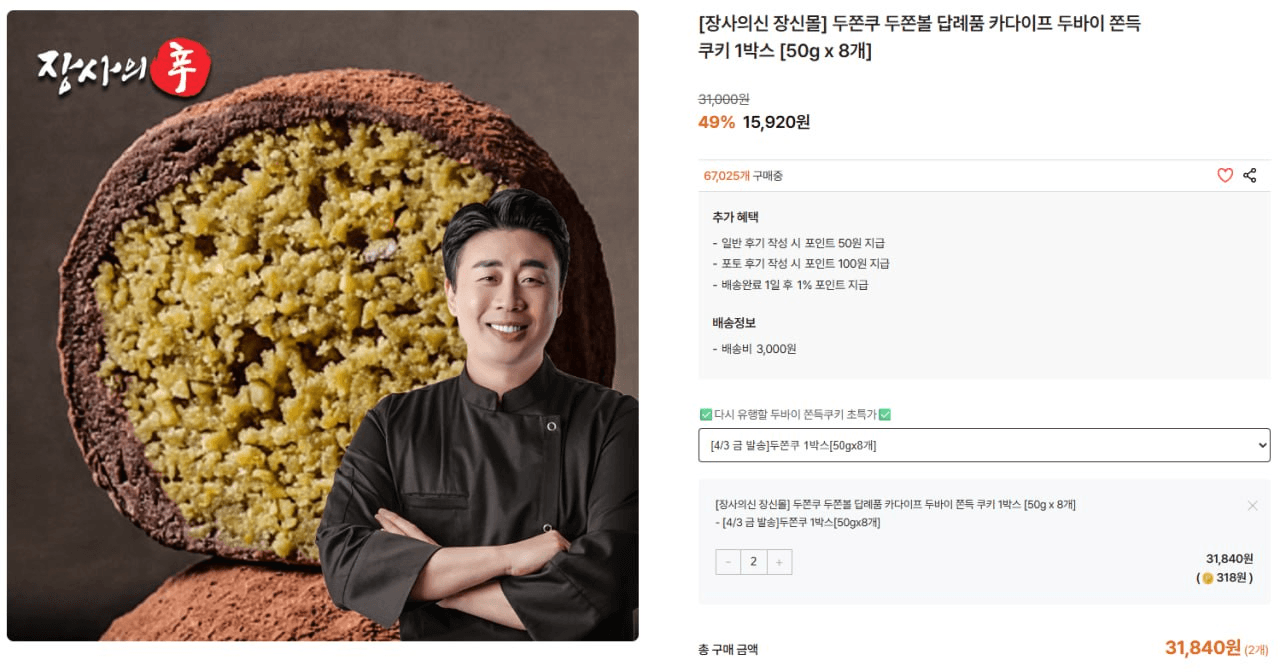The height and width of the screenshot is (672, 1280).
Task: Open the 두쫀쿠 1박스 option dropdown
Action: click(984, 445)
